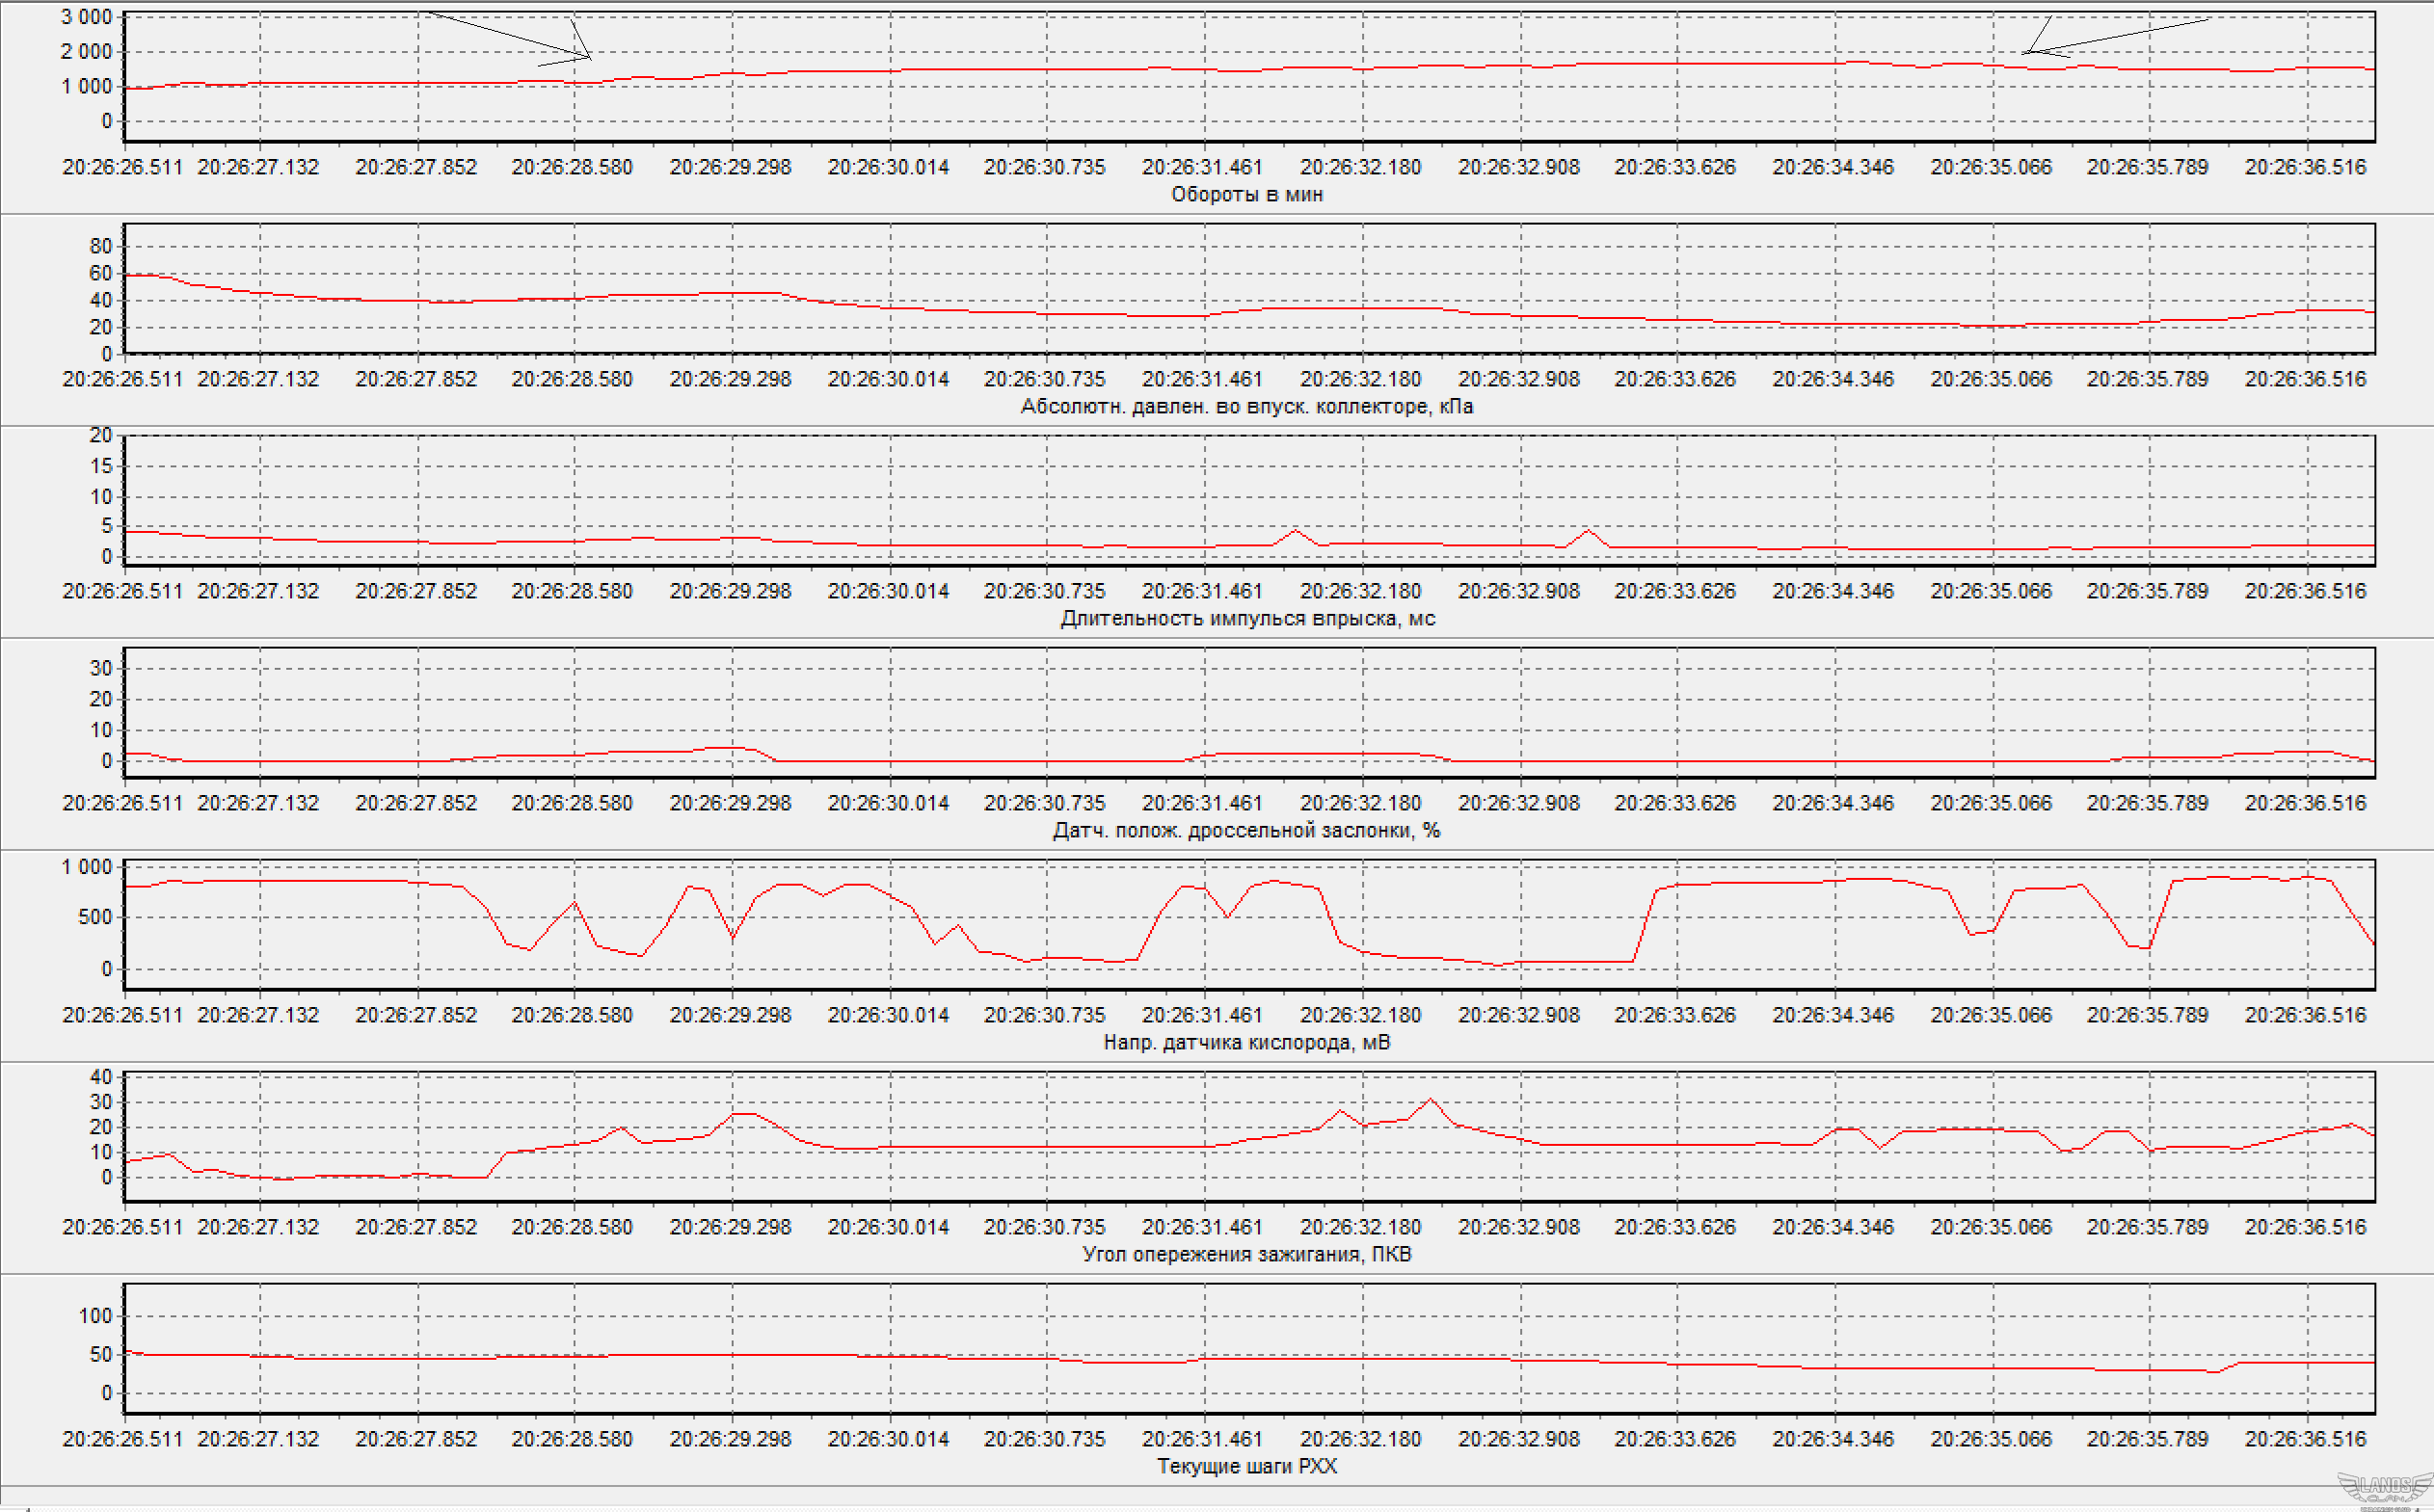The width and height of the screenshot is (2434, 1512).
Task: Click the first injection pulse spike
Action: coord(1296,532)
